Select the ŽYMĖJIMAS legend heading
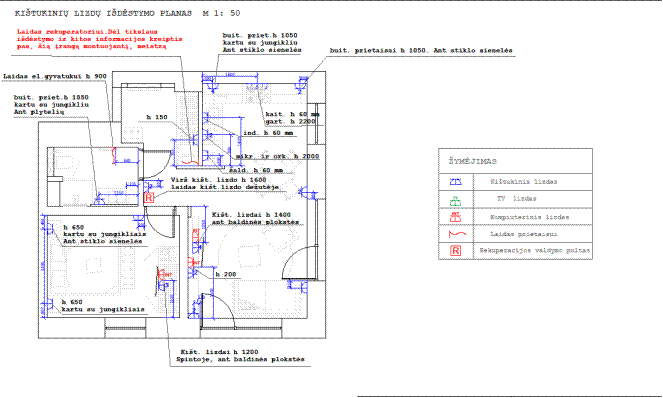The image size is (663, 398). 473,161
